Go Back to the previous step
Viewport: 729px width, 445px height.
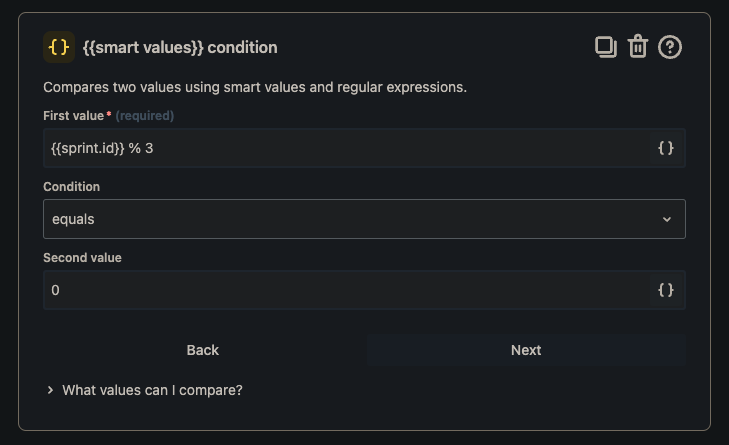(203, 350)
